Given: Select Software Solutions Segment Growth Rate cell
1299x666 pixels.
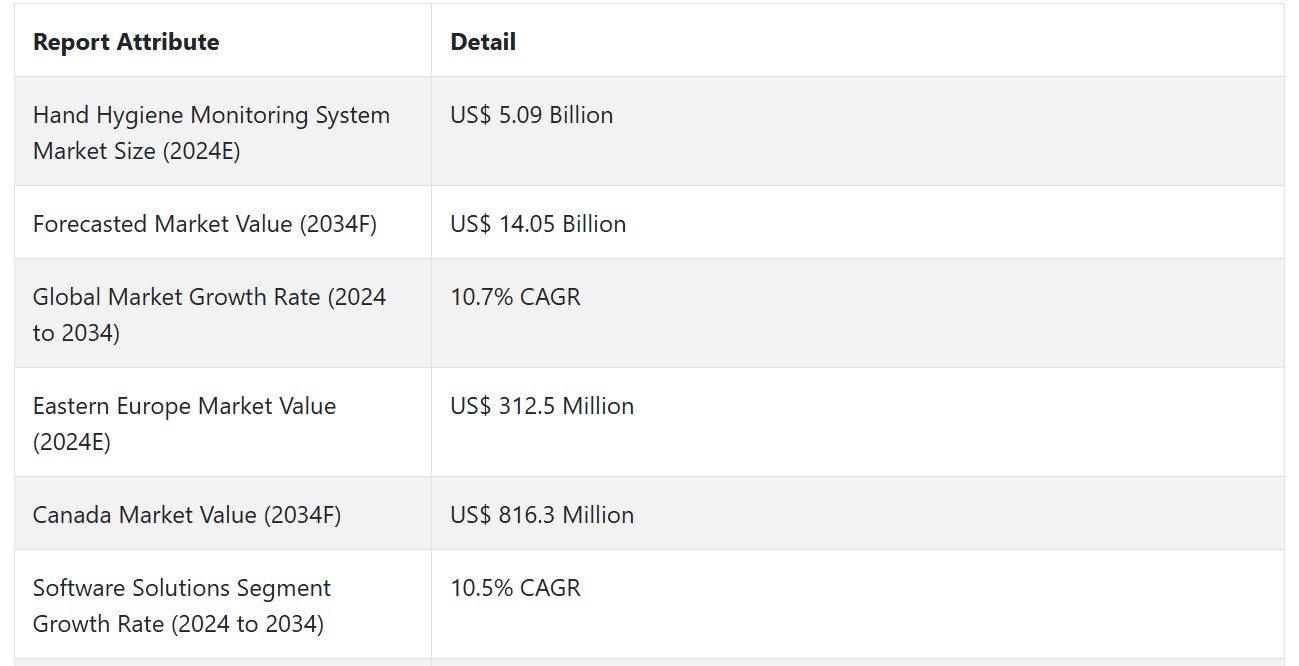Looking at the screenshot, I should click(x=223, y=605).
